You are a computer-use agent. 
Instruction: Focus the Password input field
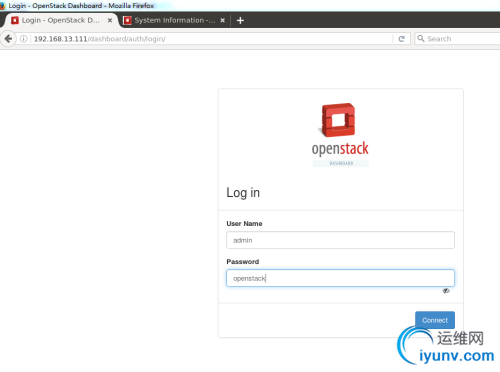(340, 278)
